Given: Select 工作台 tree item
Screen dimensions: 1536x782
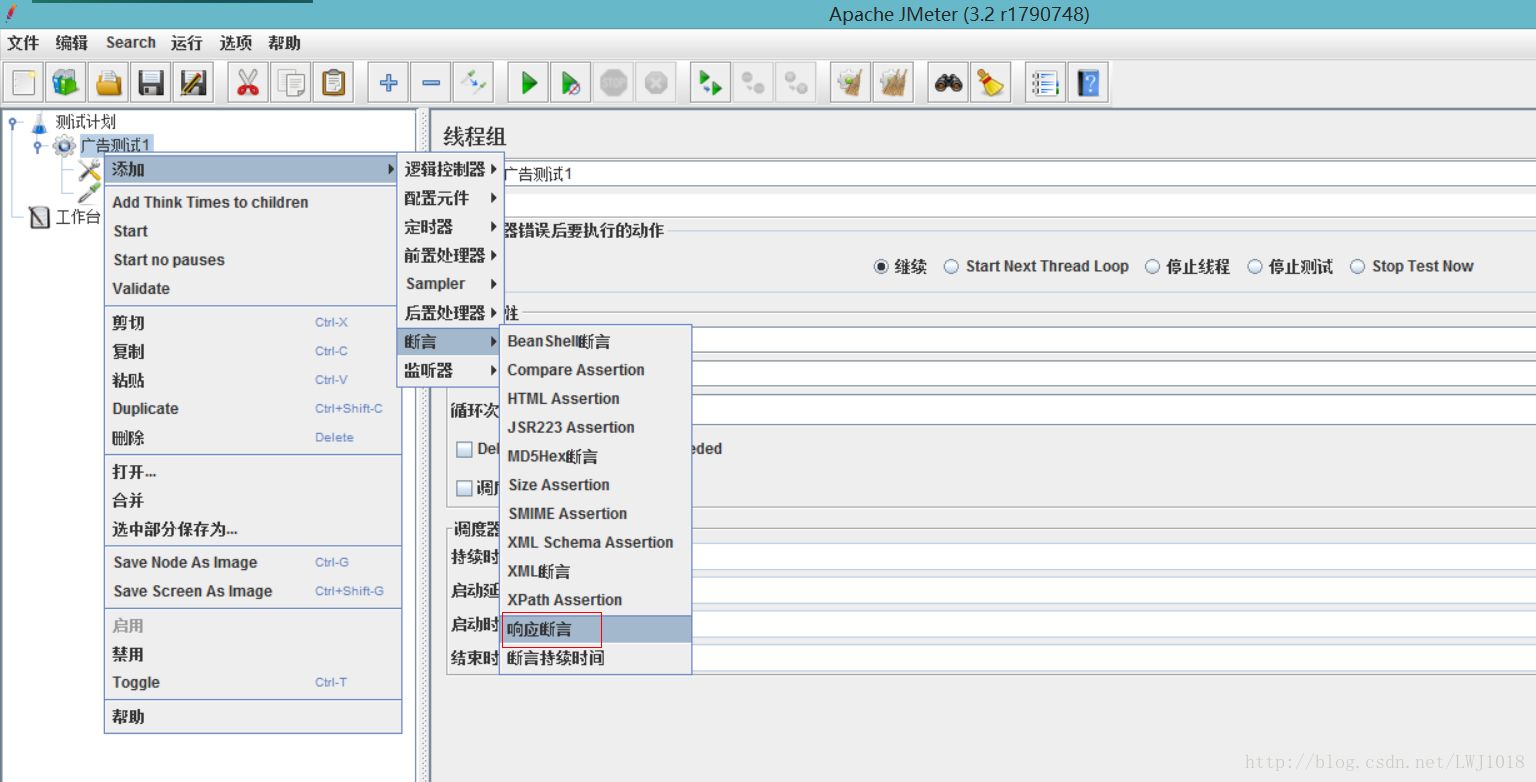Looking at the screenshot, I should point(78,217).
